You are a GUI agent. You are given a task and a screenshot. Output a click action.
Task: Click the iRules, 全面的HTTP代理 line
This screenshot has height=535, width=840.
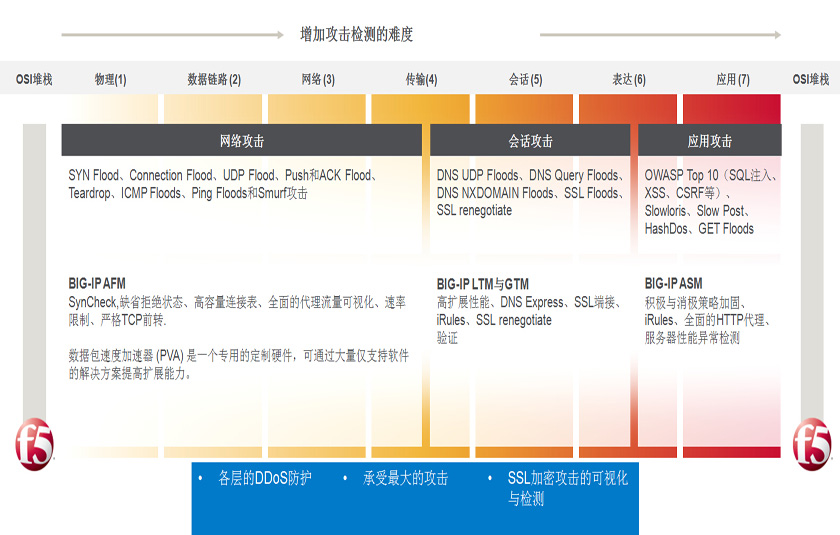(x=708, y=320)
